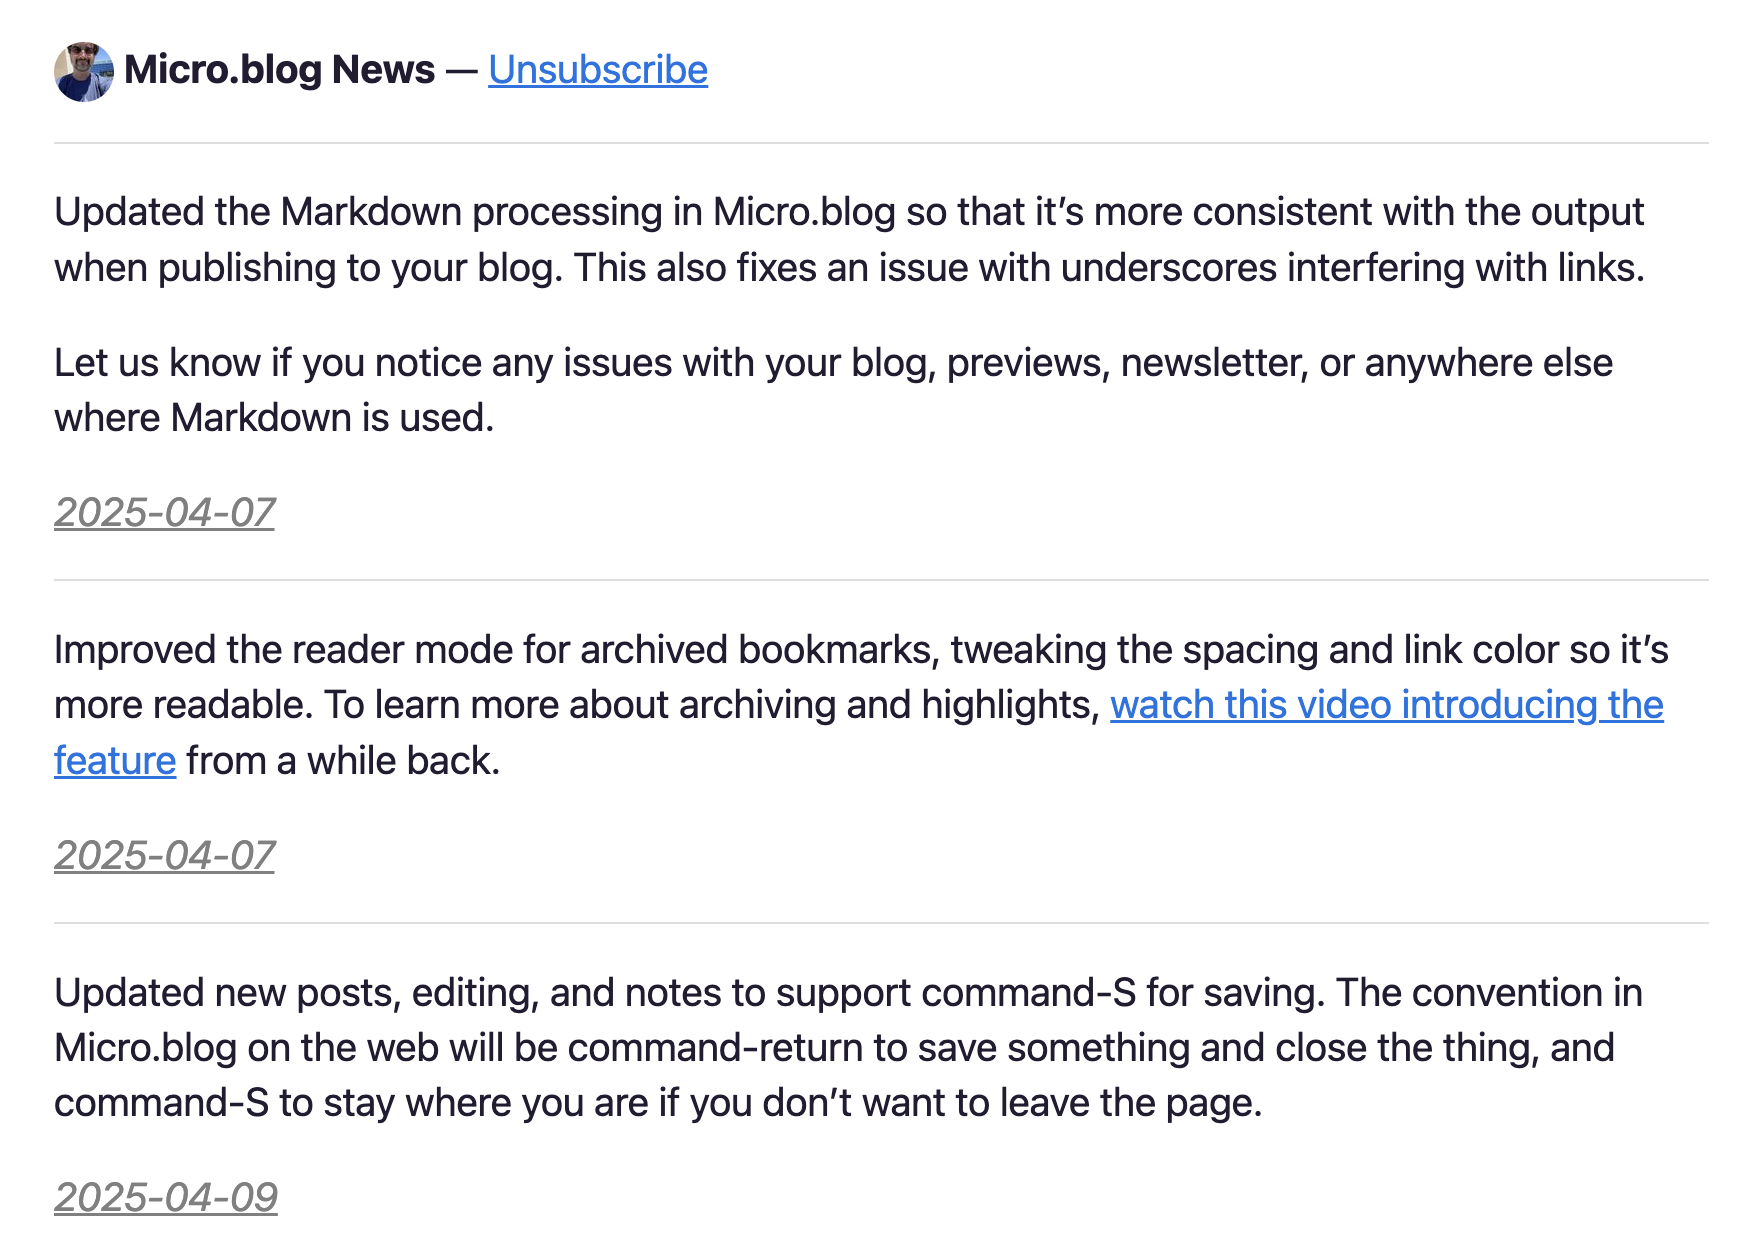
Task: Follow the "watch this video introducing the" link
Action: pos(1386,705)
